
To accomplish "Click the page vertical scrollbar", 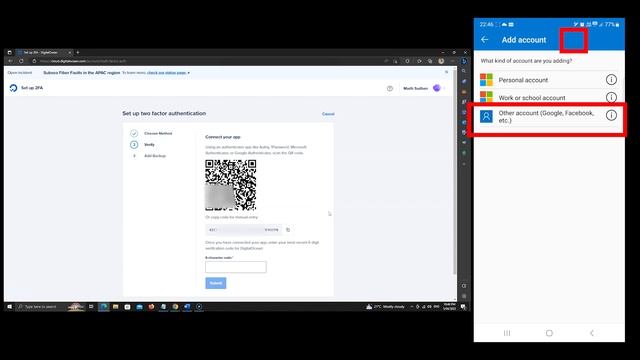I will 454,171.
